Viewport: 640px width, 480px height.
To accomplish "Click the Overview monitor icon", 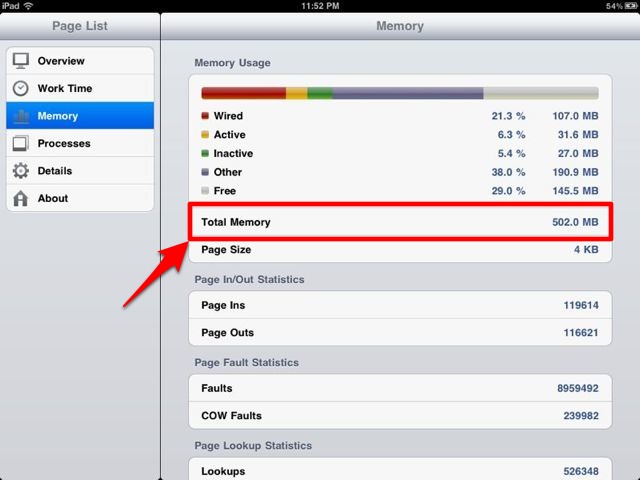I will coord(20,61).
